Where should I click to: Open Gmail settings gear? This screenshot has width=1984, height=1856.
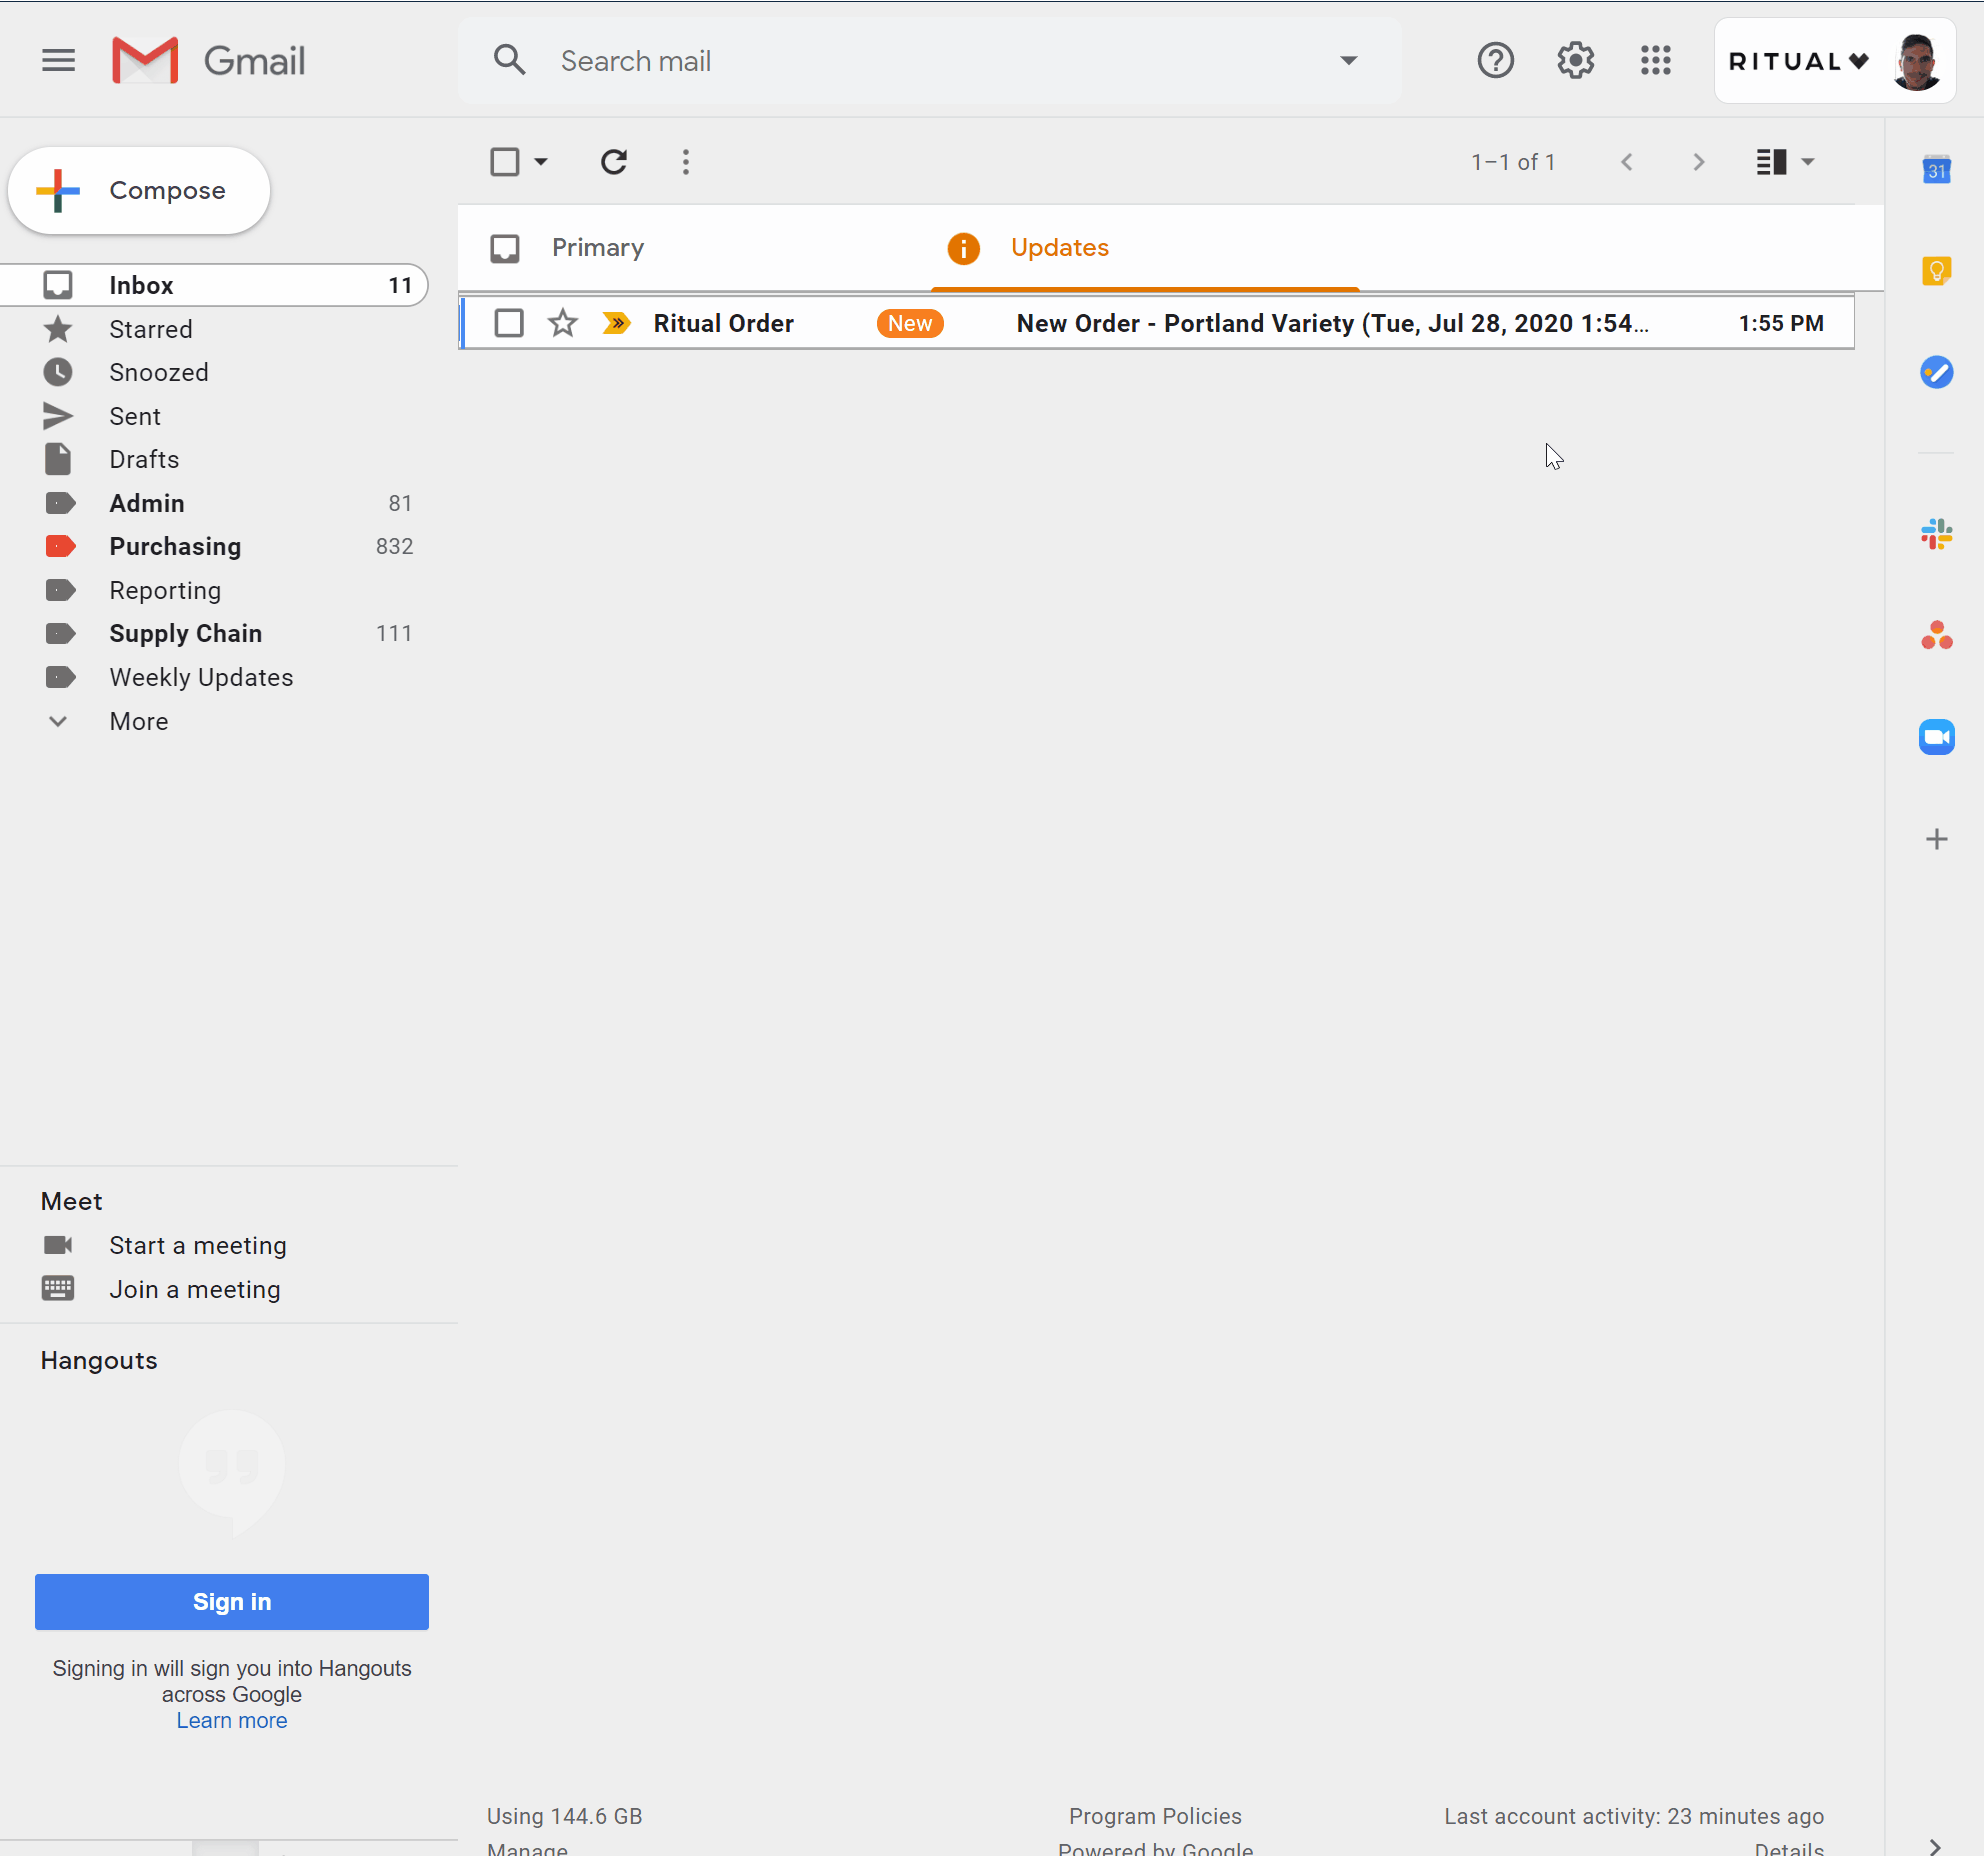(x=1576, y=61)
